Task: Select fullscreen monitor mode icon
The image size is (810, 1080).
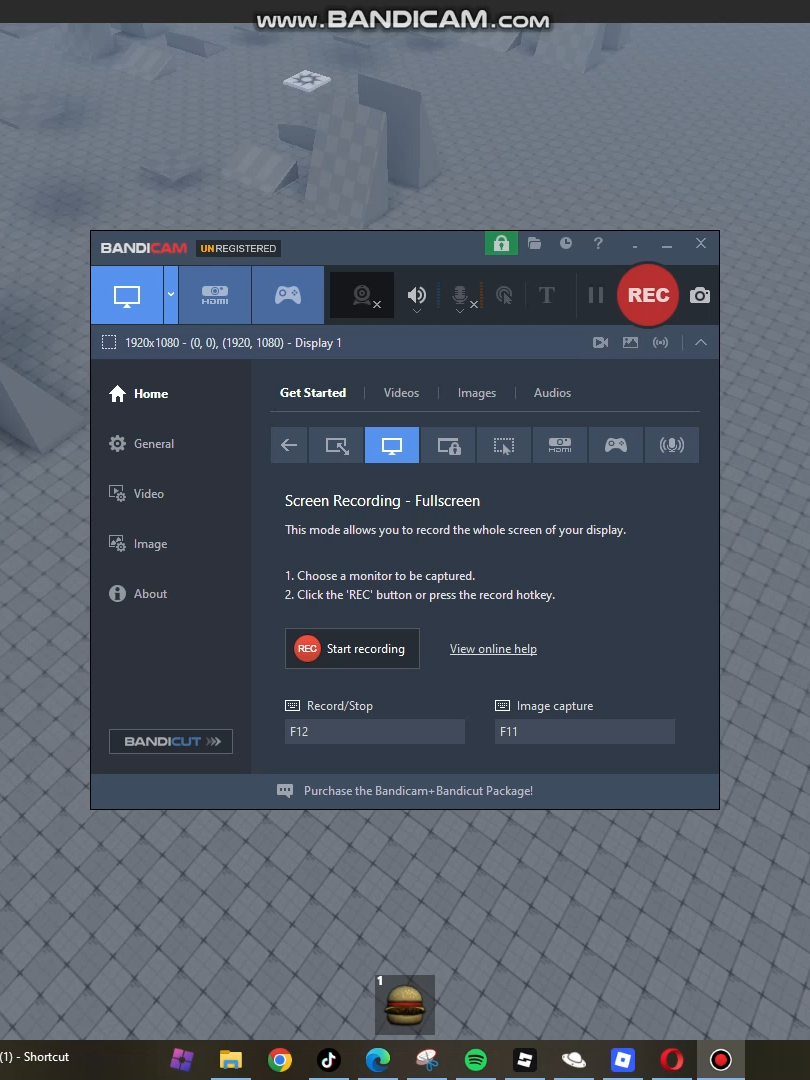Action: point(392,445)
